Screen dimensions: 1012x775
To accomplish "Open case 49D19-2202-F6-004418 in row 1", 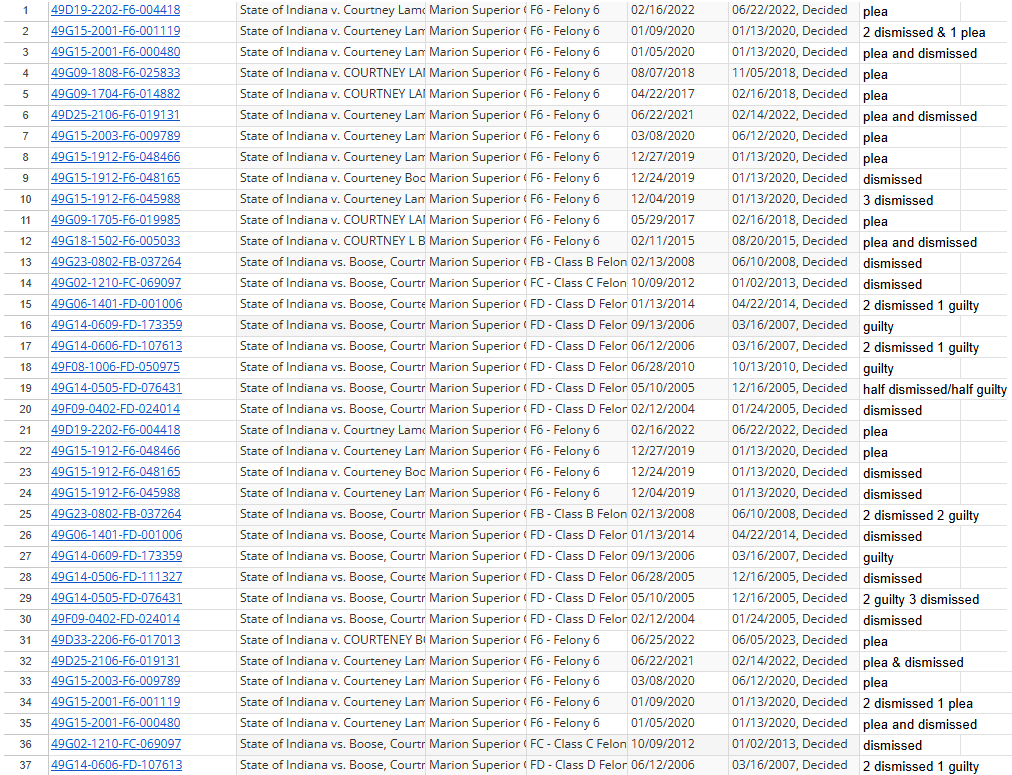I will [x=115, y=11].
